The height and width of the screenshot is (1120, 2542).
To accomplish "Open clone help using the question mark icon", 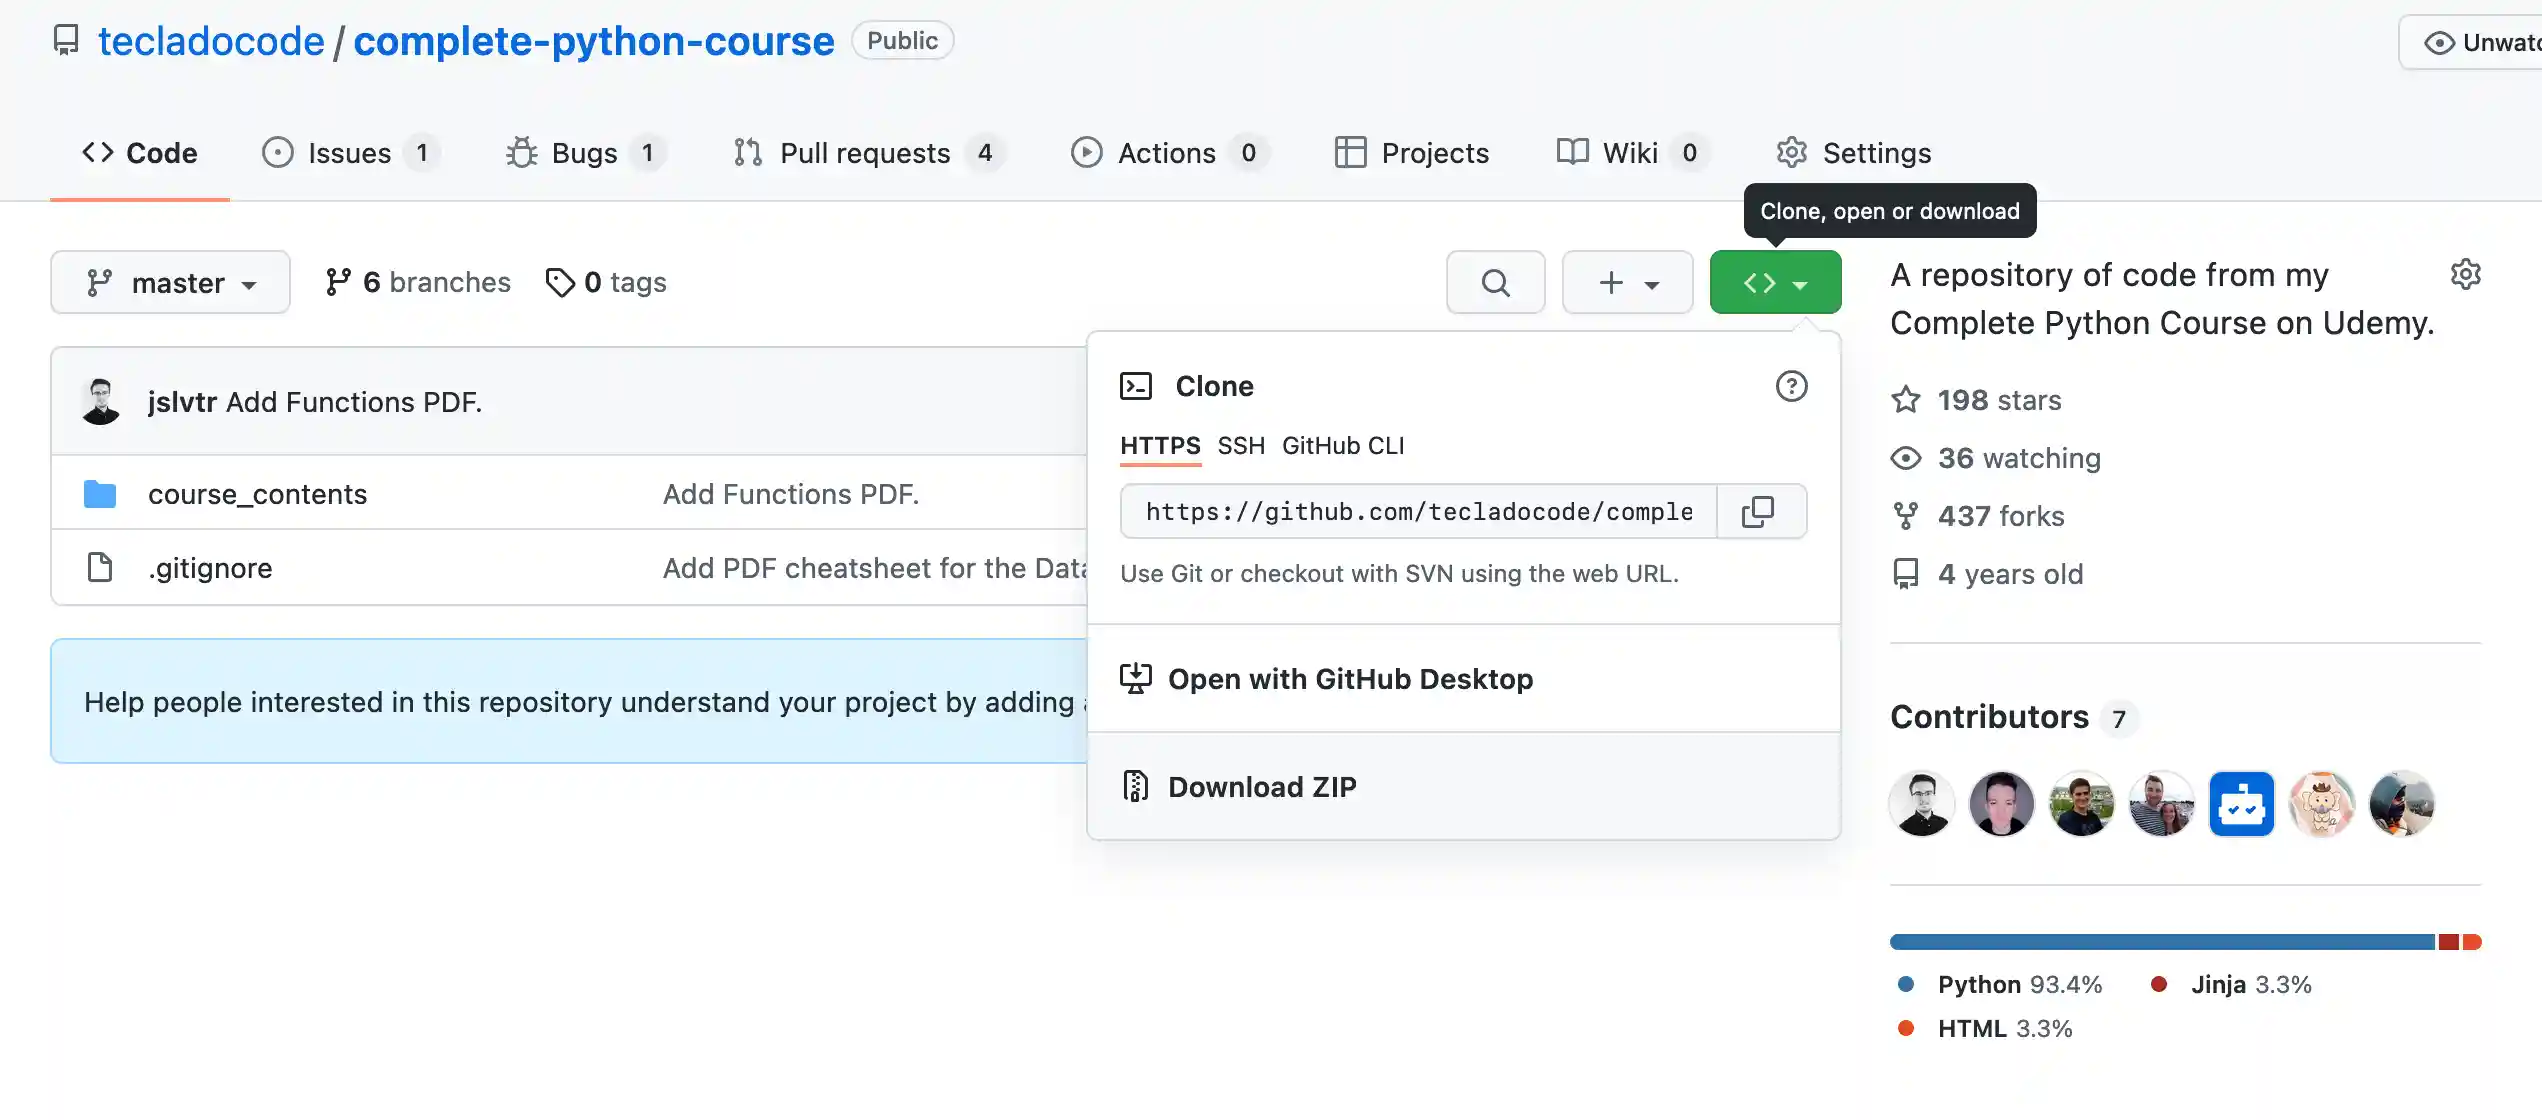I will point(1791,387).
